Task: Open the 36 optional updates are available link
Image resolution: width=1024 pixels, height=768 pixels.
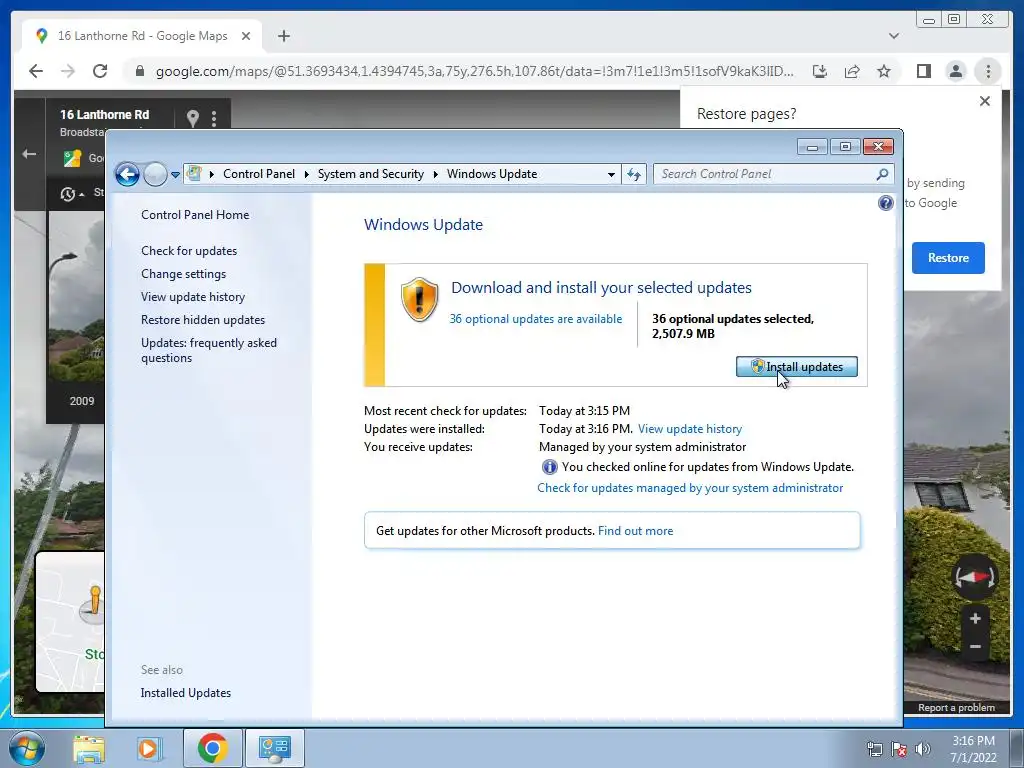Action: point(536,319)
